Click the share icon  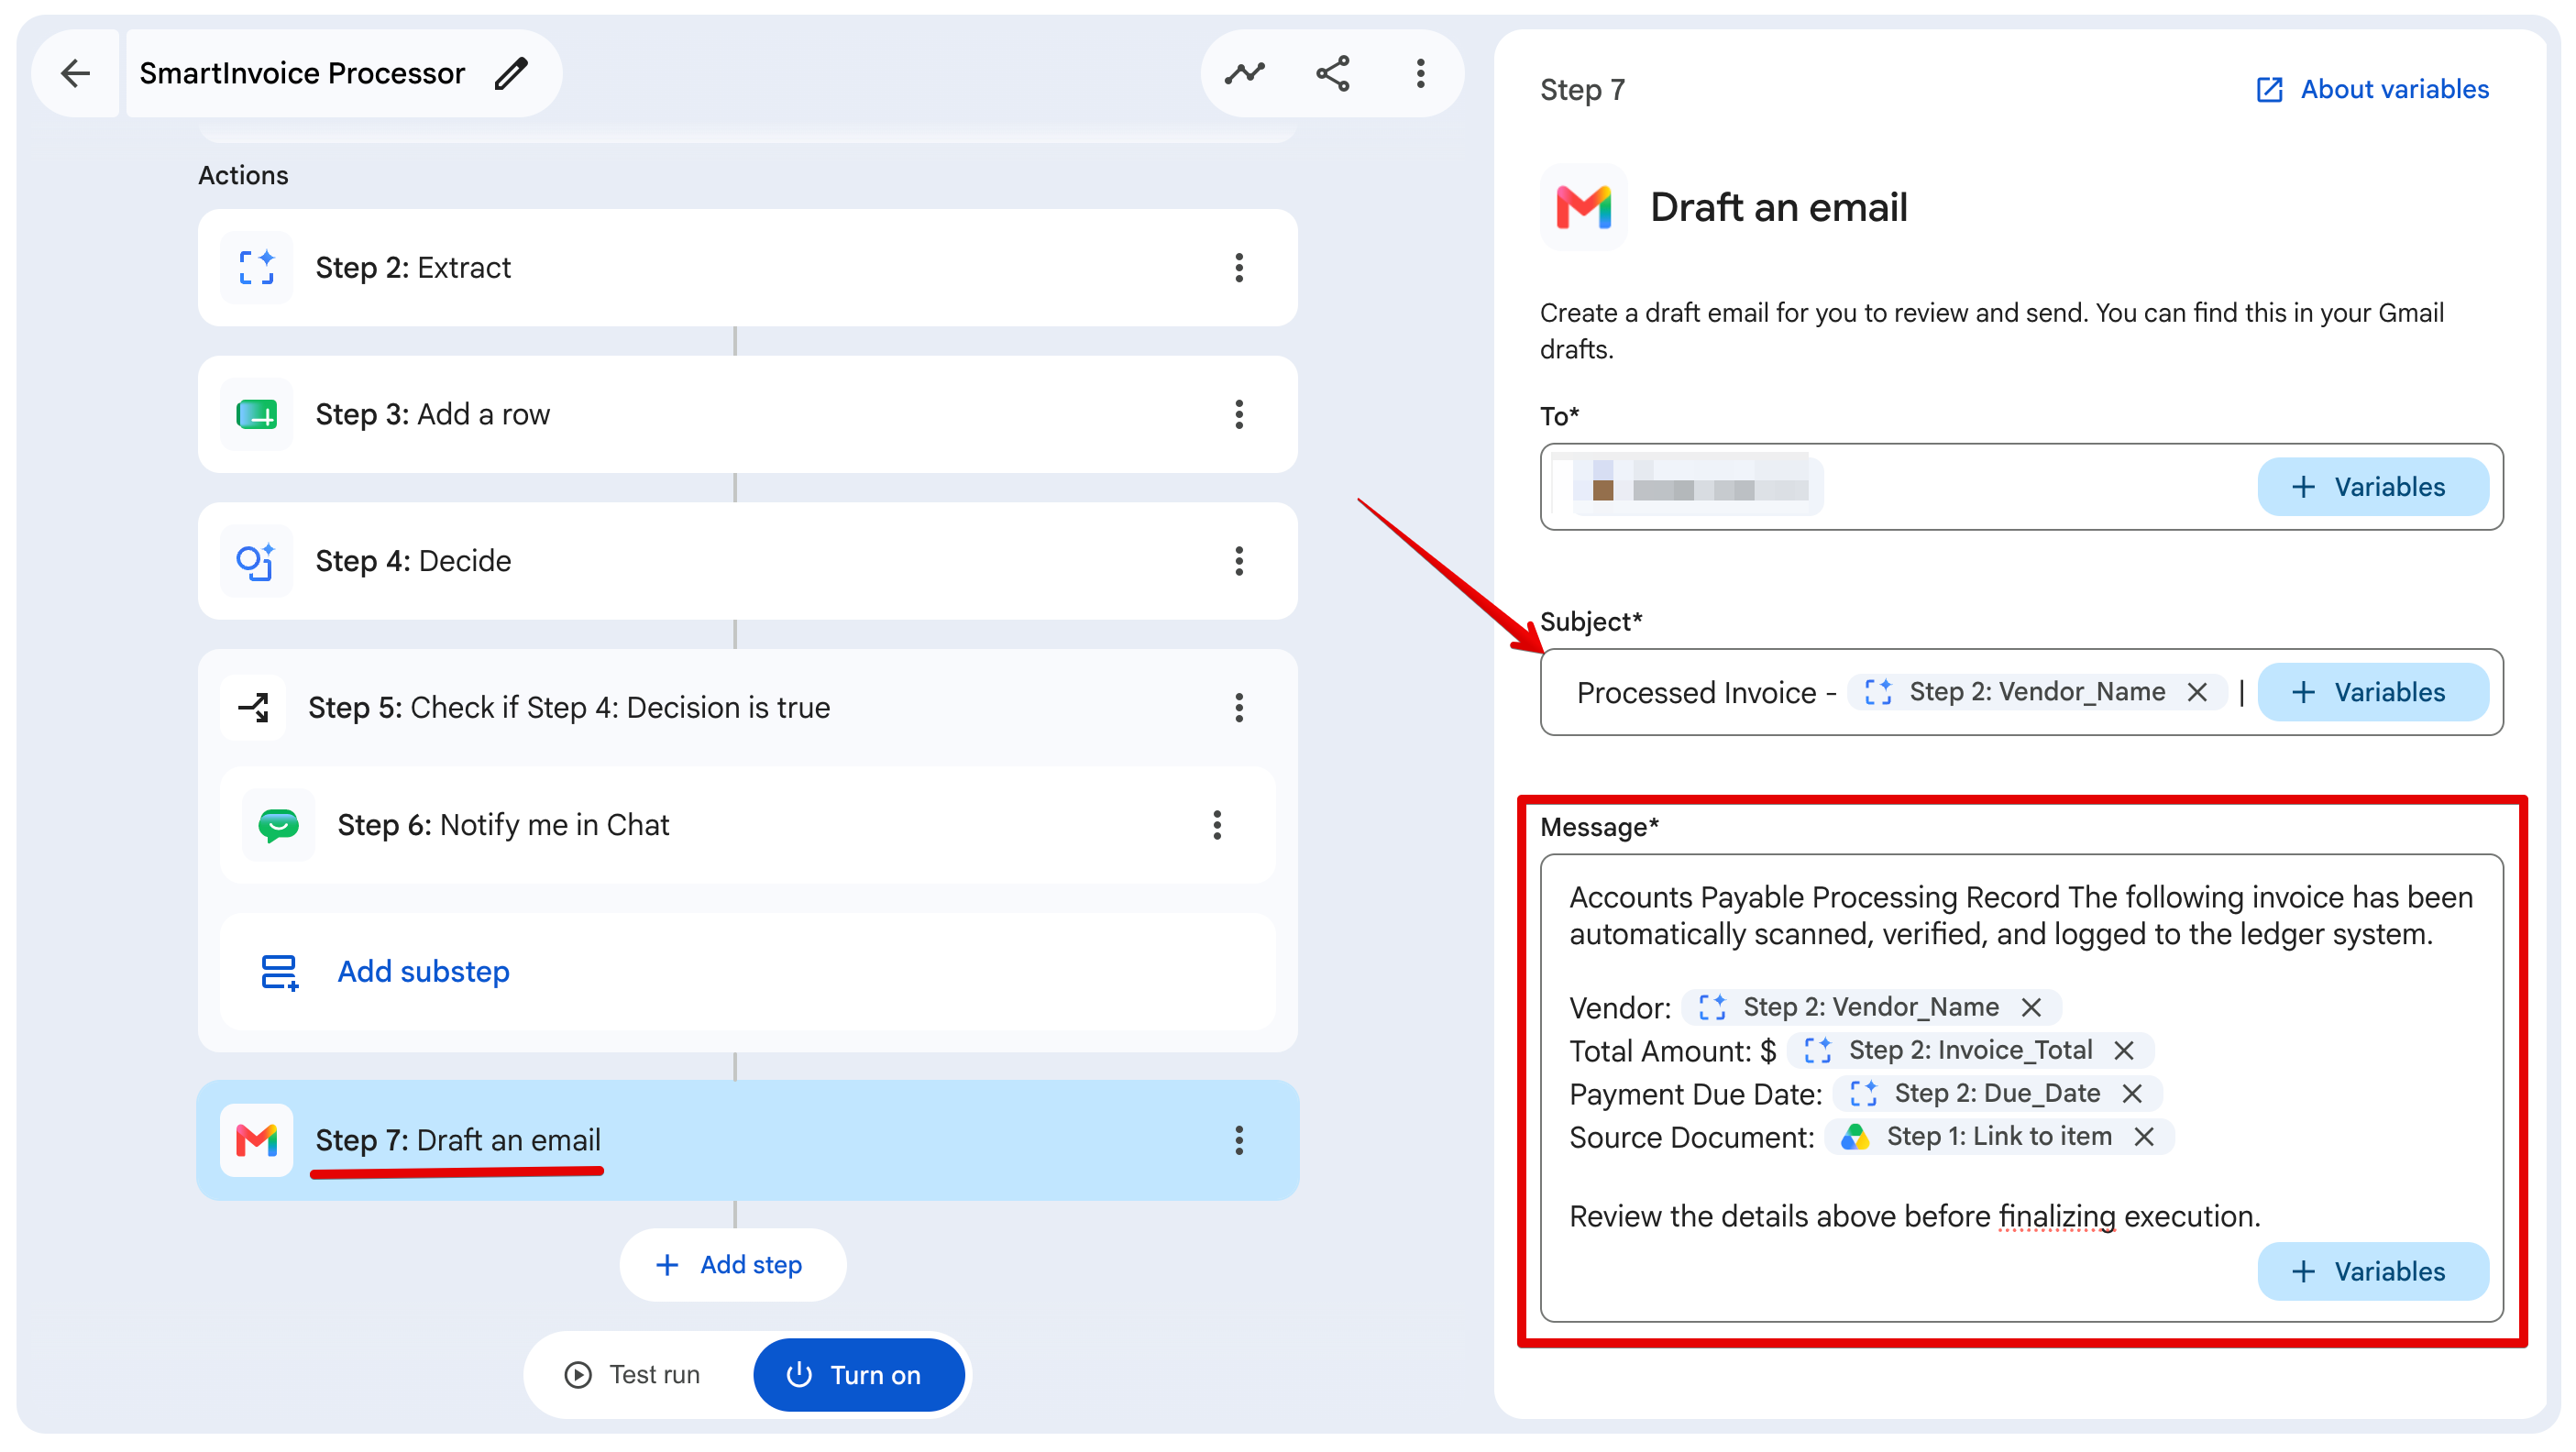click(1333, 73)
